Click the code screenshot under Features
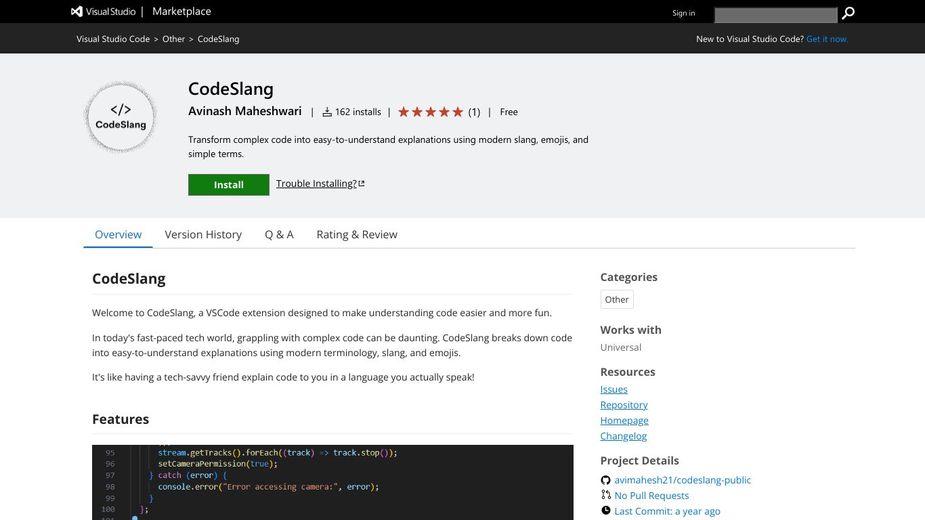 pos(333,482)
